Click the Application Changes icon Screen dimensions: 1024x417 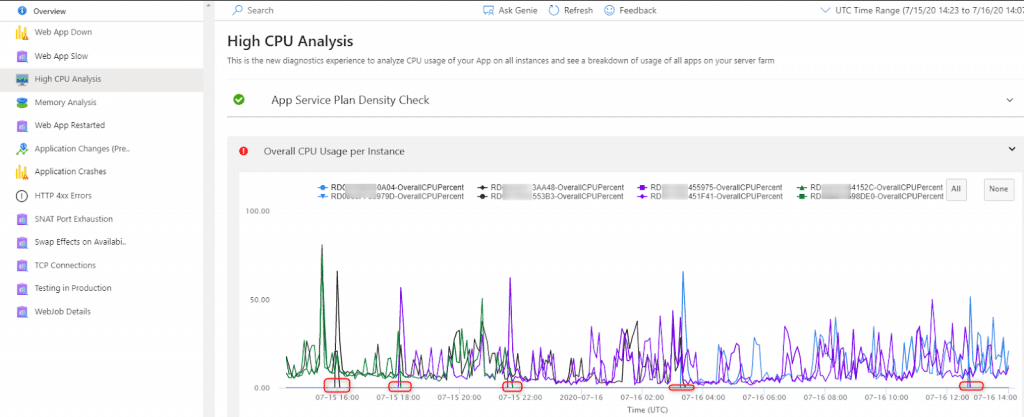point(22,149)
